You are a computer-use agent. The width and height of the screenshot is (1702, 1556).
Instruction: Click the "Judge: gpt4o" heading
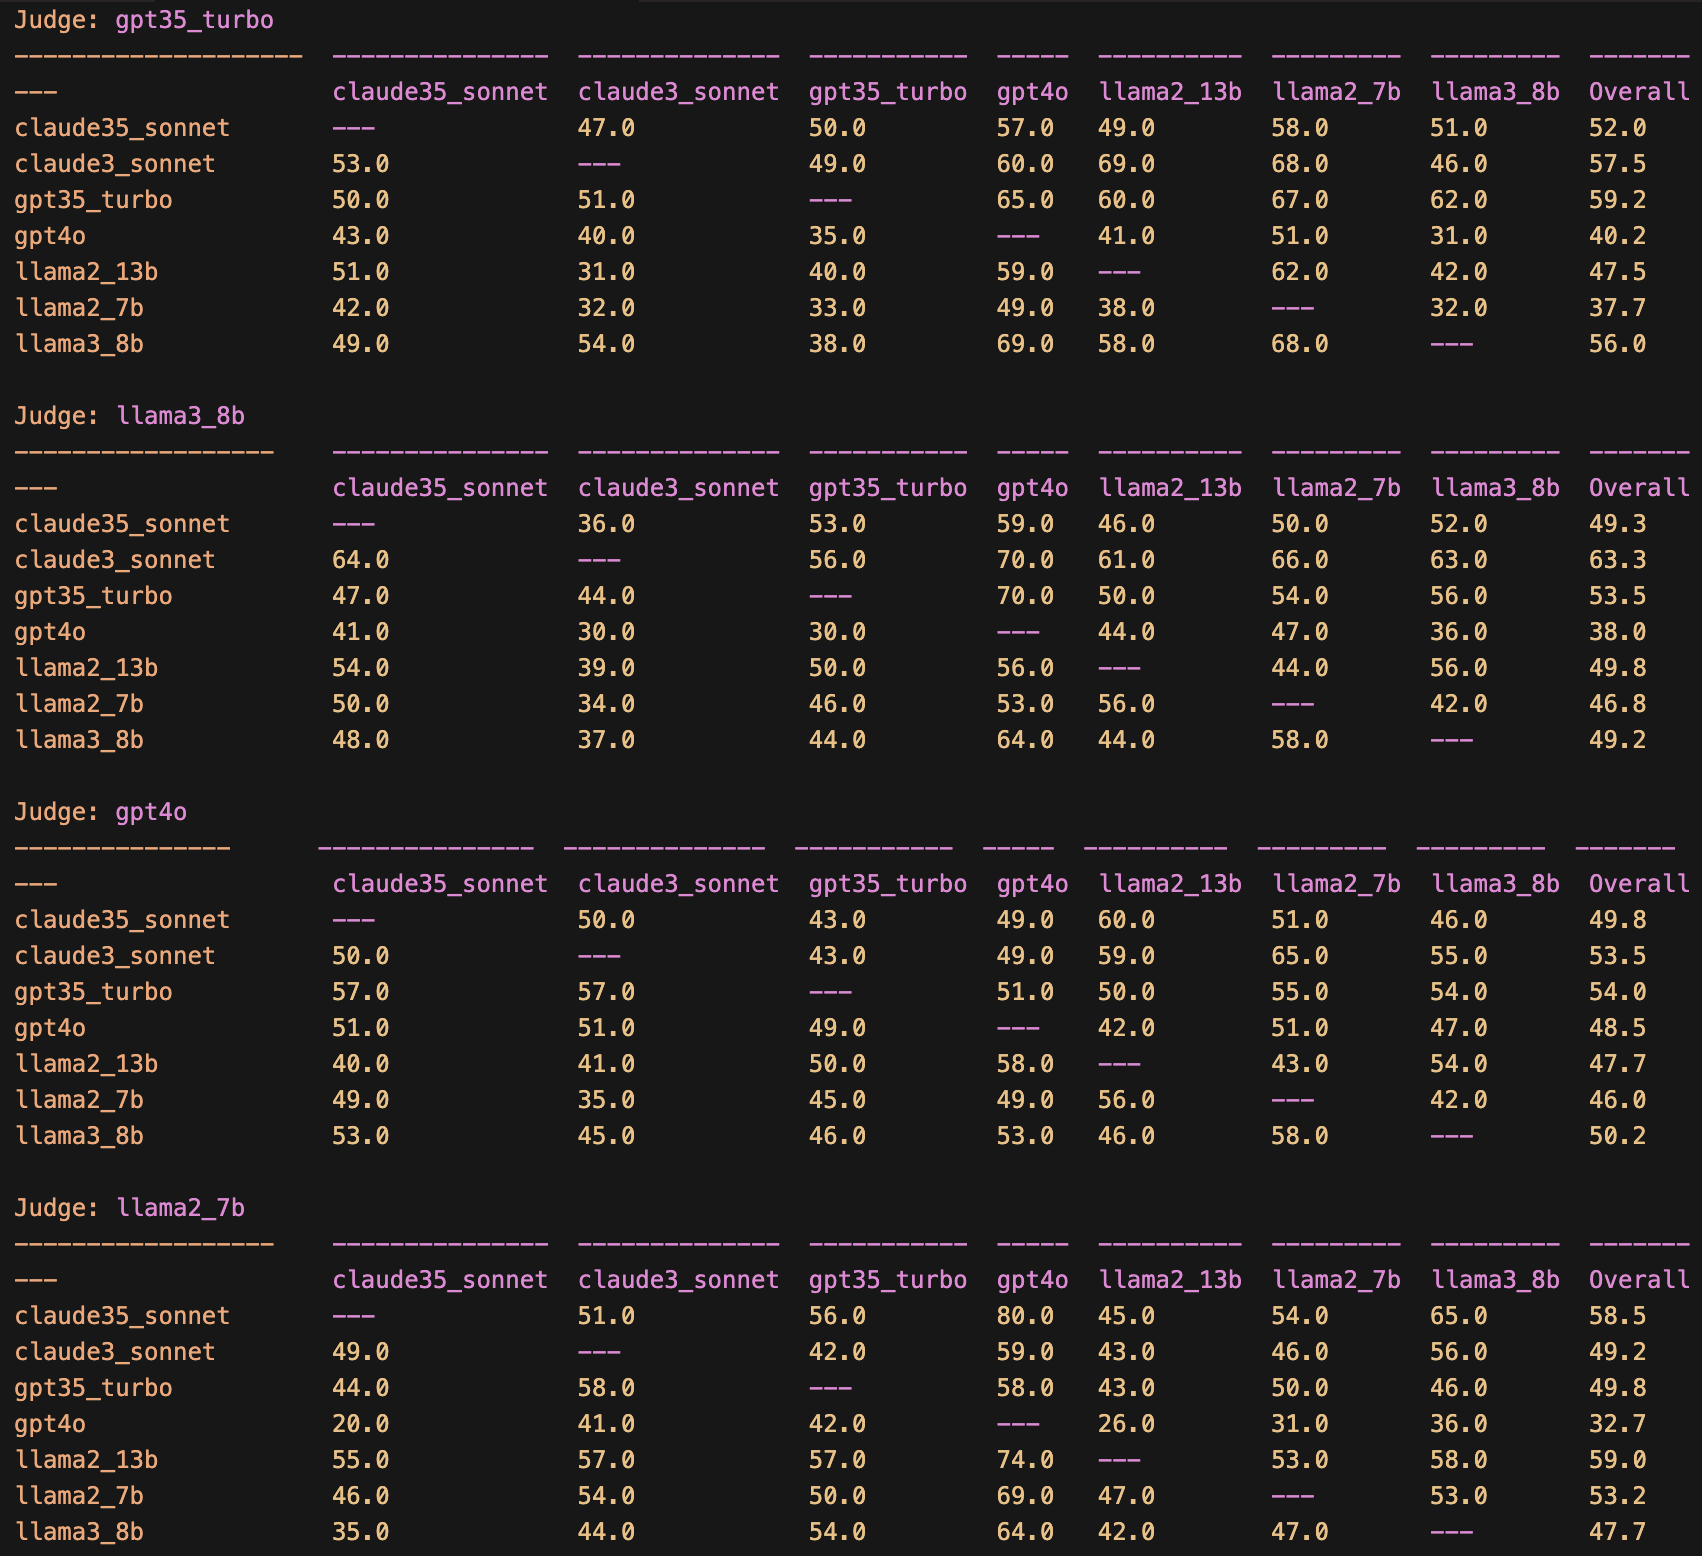pyautogui.click(x=100, y=812)
